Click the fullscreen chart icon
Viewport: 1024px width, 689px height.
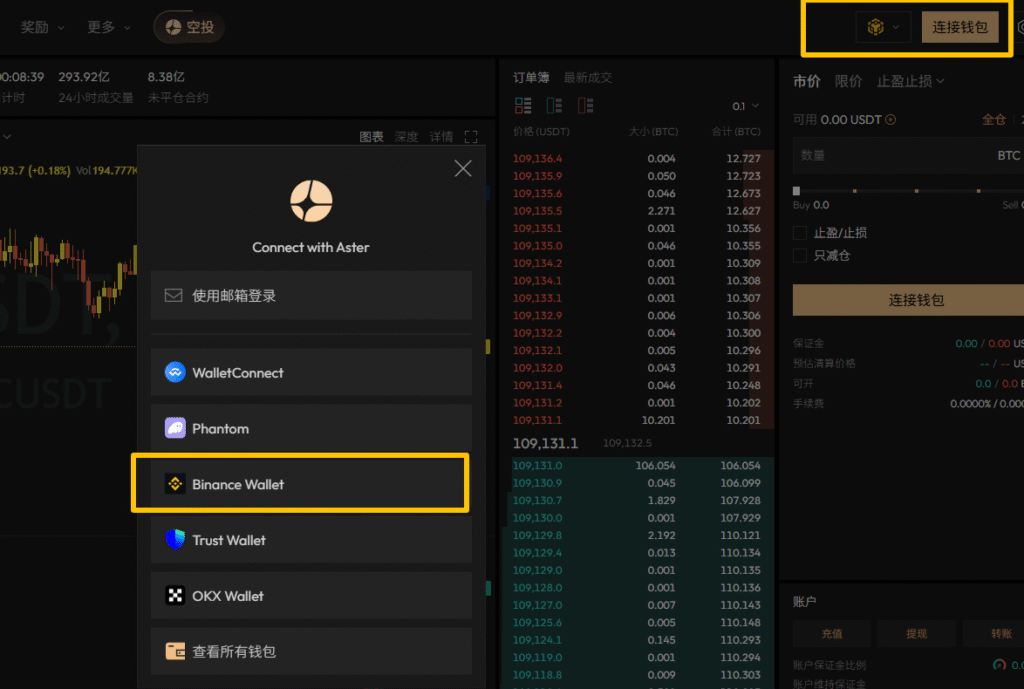point(471,137)
